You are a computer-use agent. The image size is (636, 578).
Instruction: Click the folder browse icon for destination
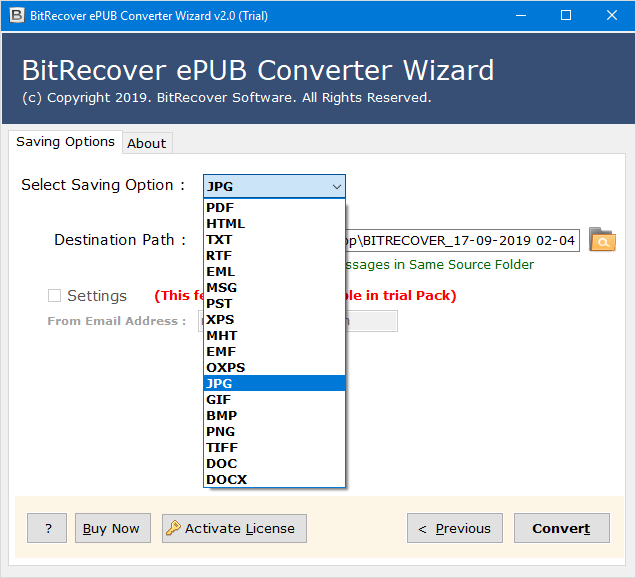coord(602,240)
